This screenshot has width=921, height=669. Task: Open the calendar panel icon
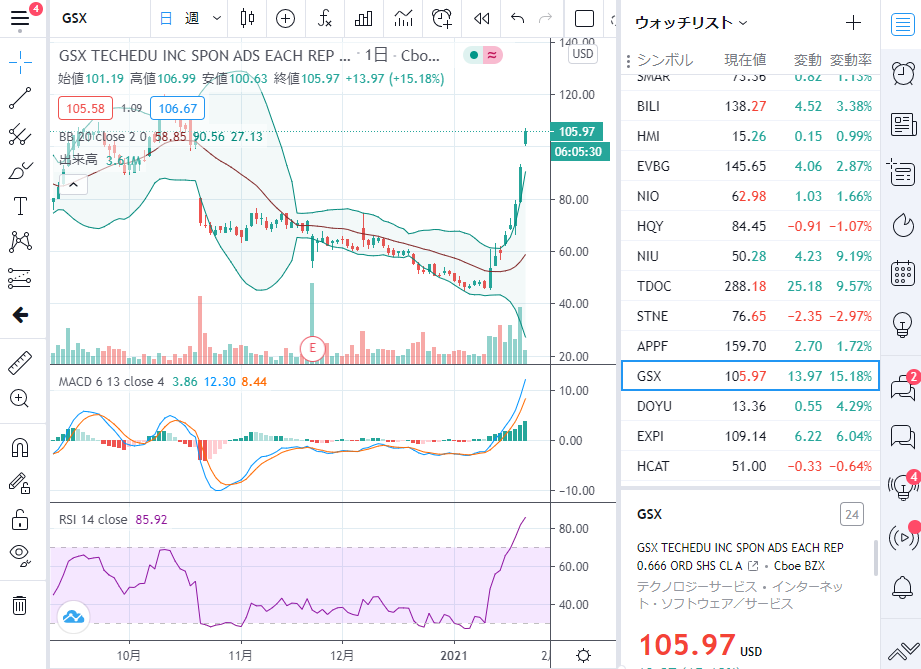click(x=902, y=273)
